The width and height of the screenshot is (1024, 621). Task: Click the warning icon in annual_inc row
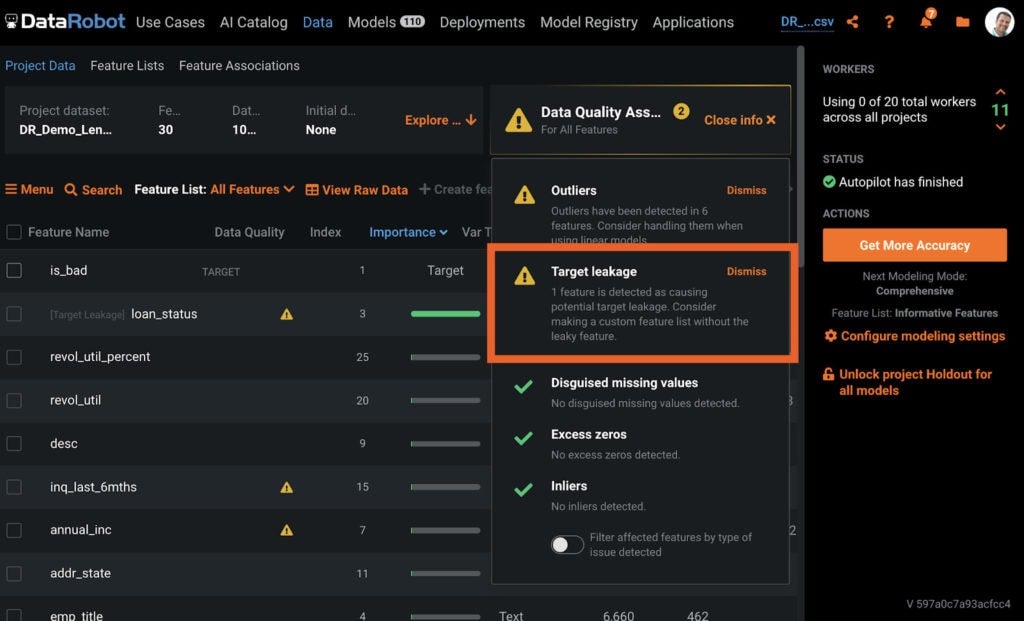pyautogui.click(x=287, y=530)
